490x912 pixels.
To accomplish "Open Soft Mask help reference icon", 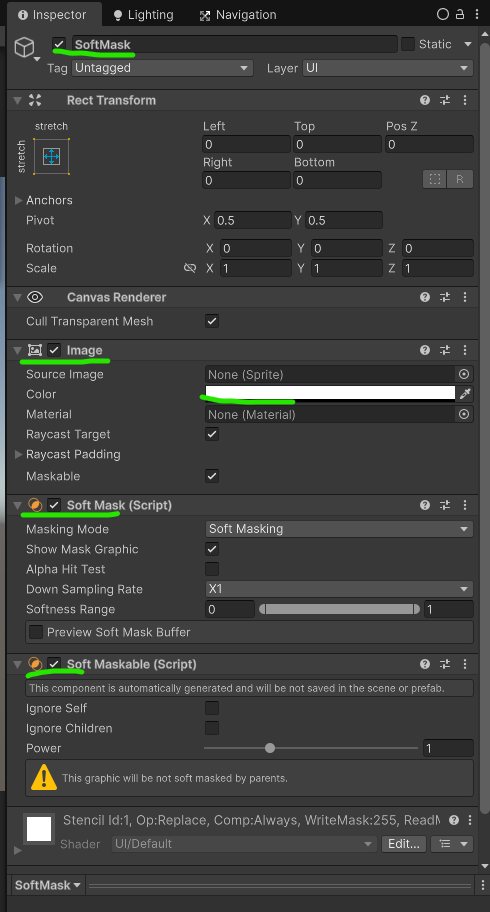I will click(x=425, y=505).
